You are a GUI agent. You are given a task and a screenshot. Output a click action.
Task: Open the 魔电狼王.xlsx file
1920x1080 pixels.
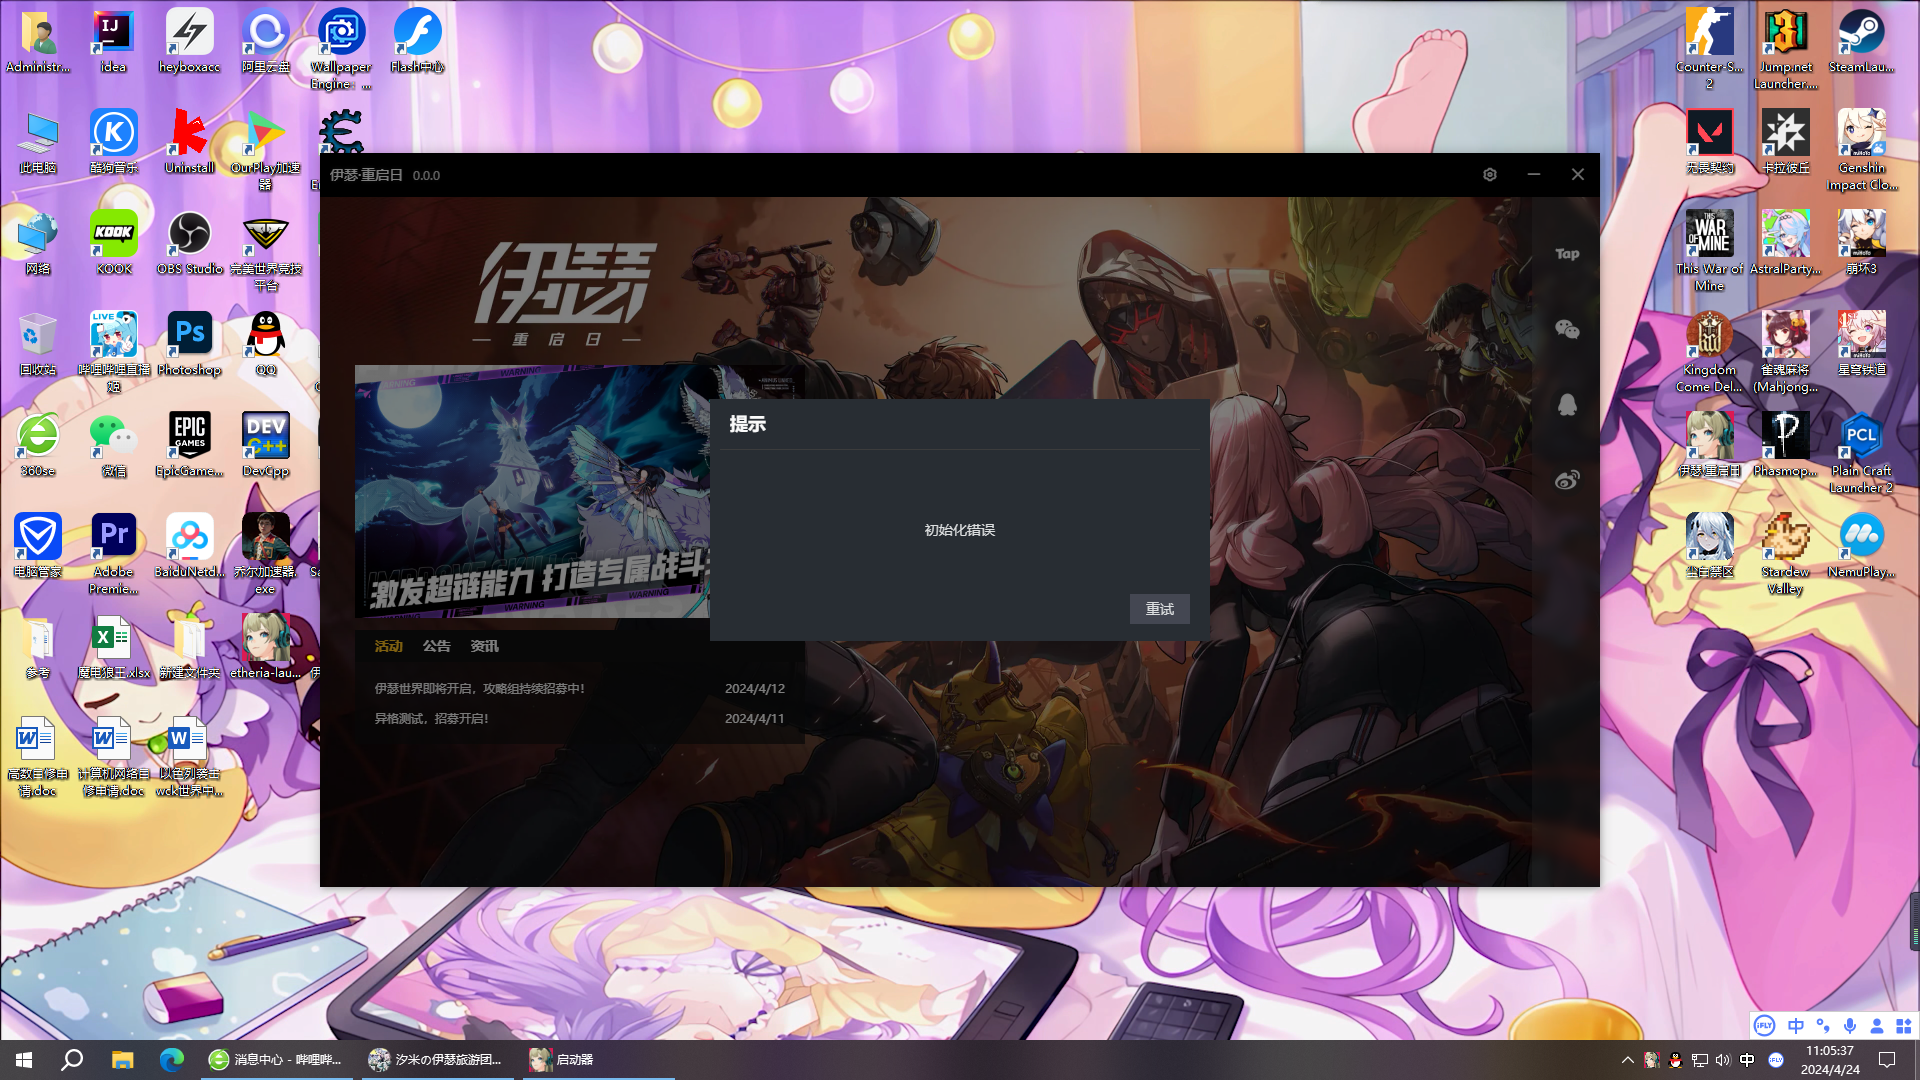[113, 647]
